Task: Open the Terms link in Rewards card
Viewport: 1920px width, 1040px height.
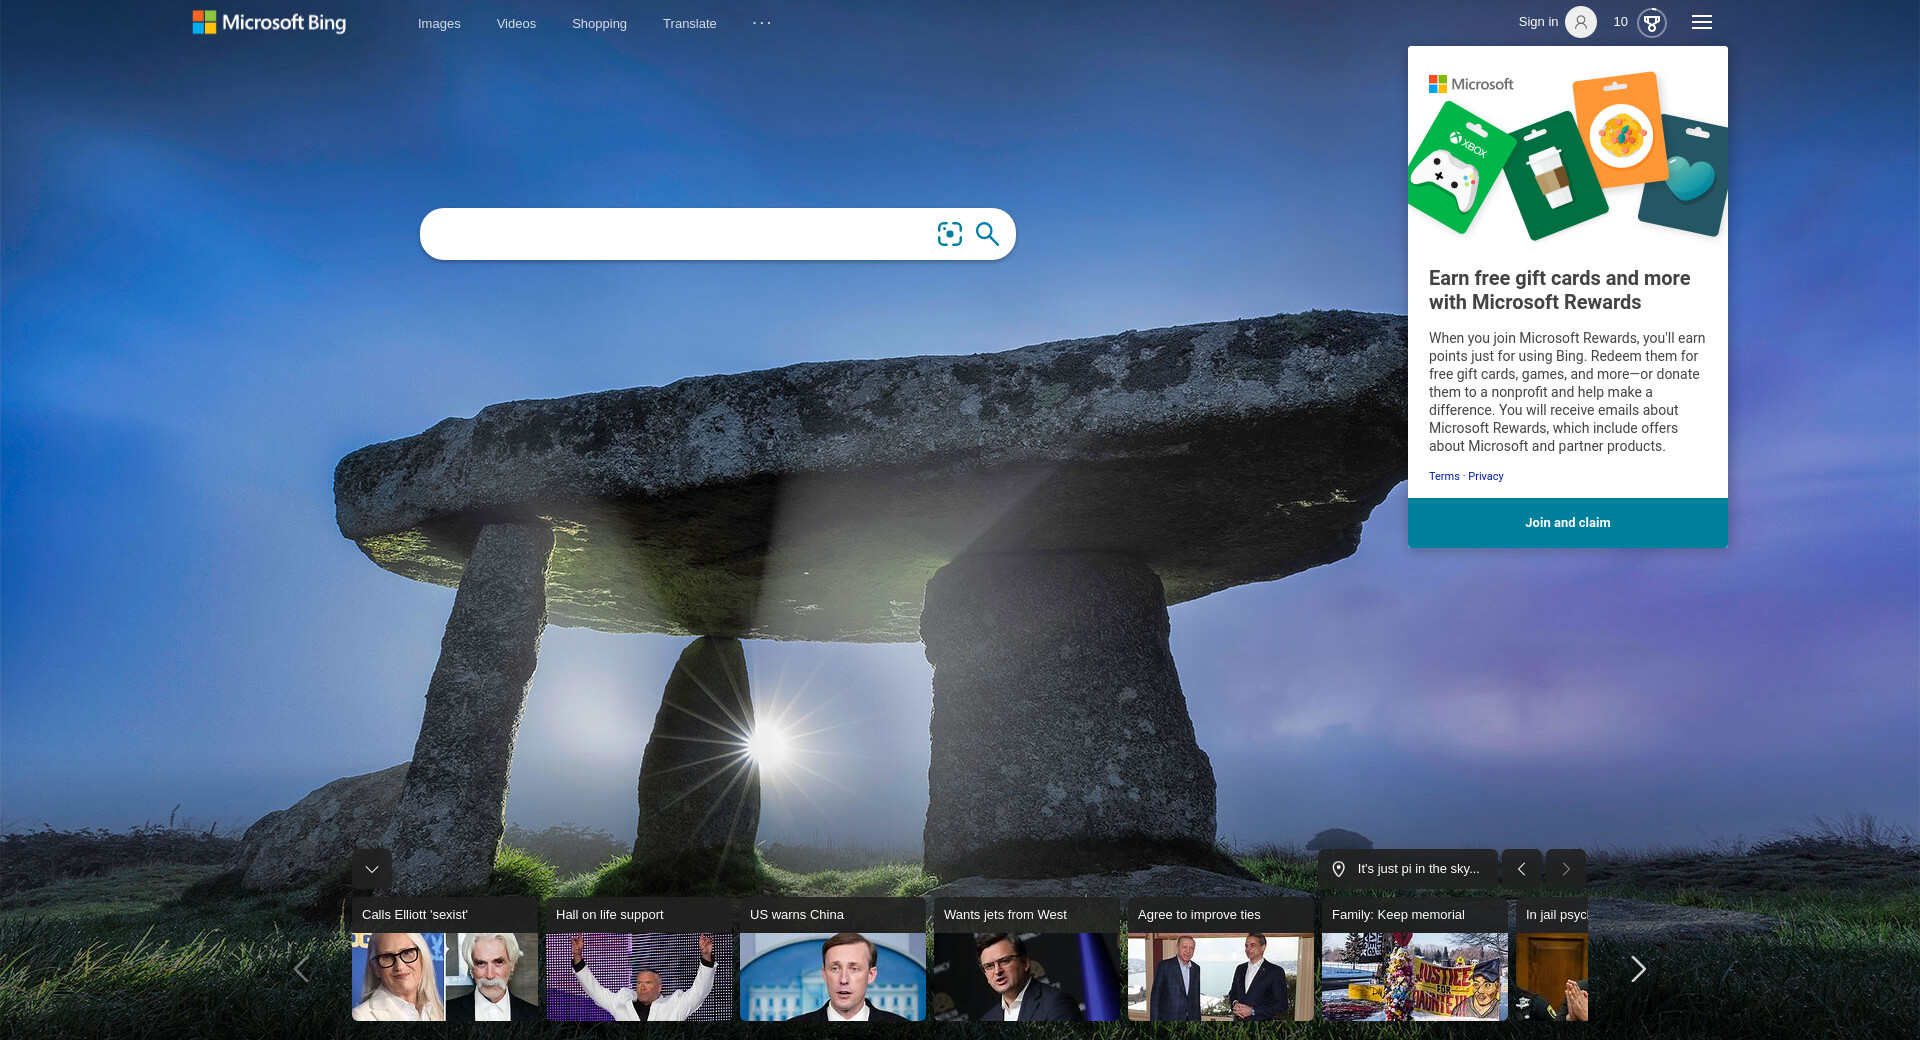Action: (x=1443, y=476)
